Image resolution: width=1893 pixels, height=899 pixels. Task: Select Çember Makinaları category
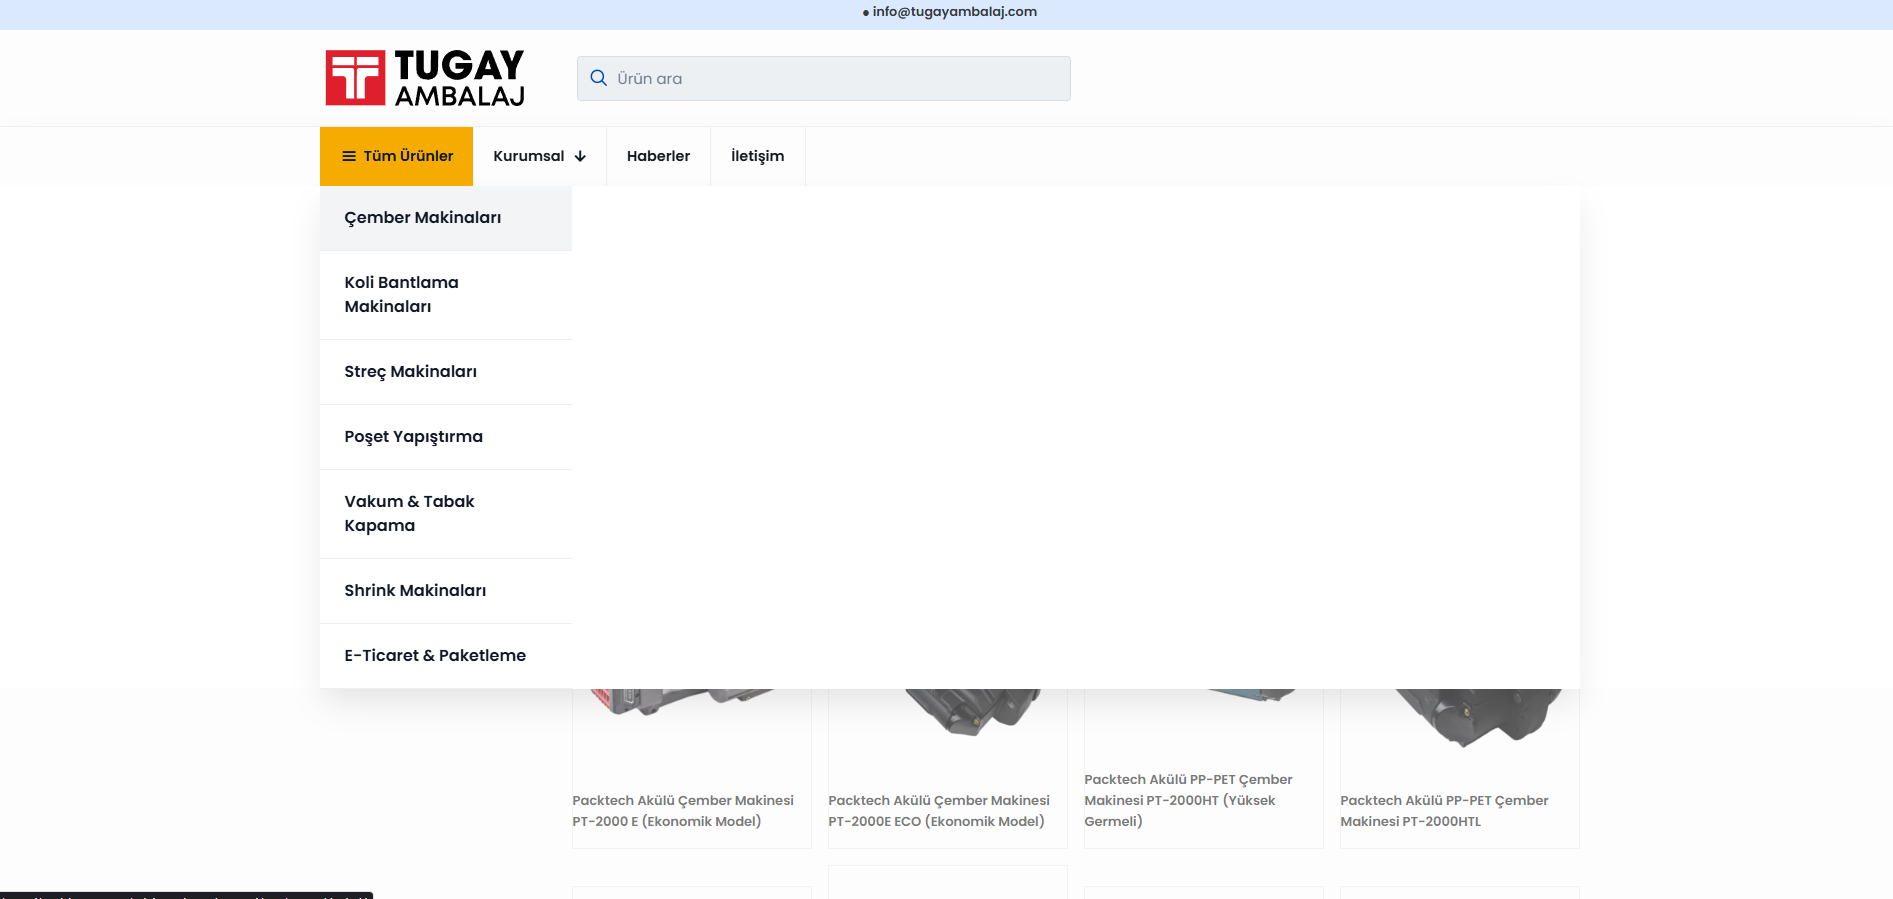point(423,218)
